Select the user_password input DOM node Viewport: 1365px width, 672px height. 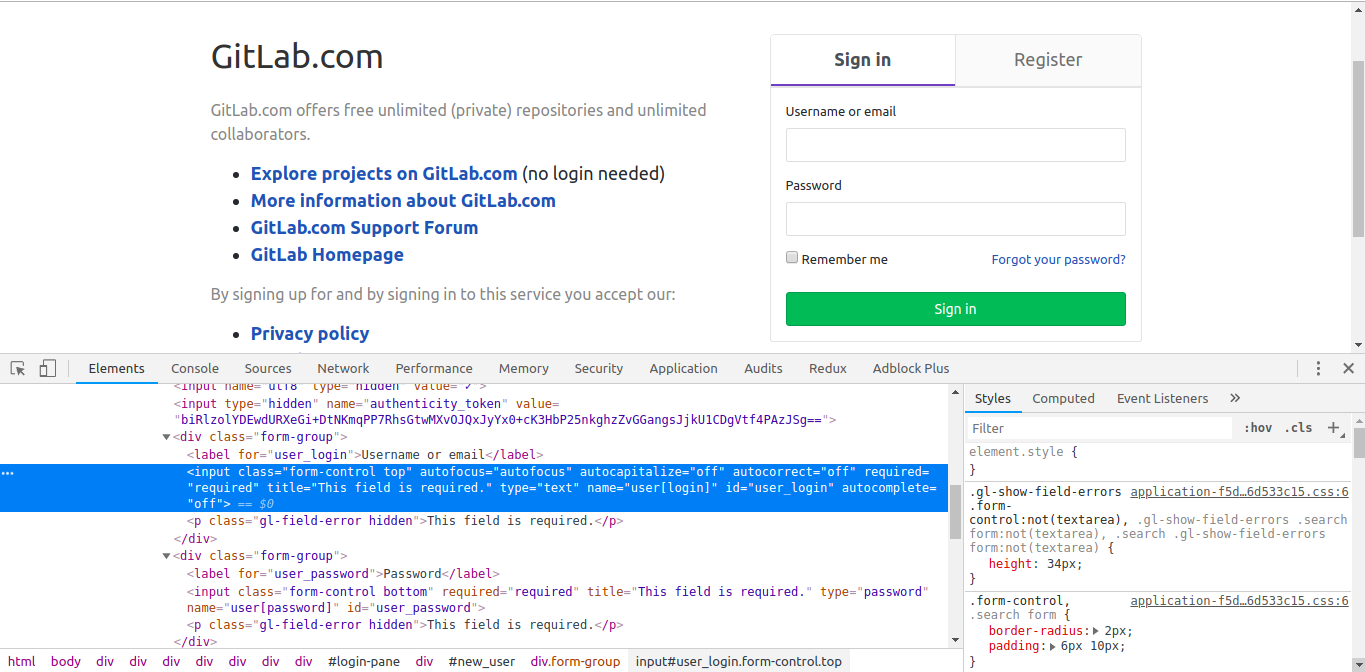558,600
